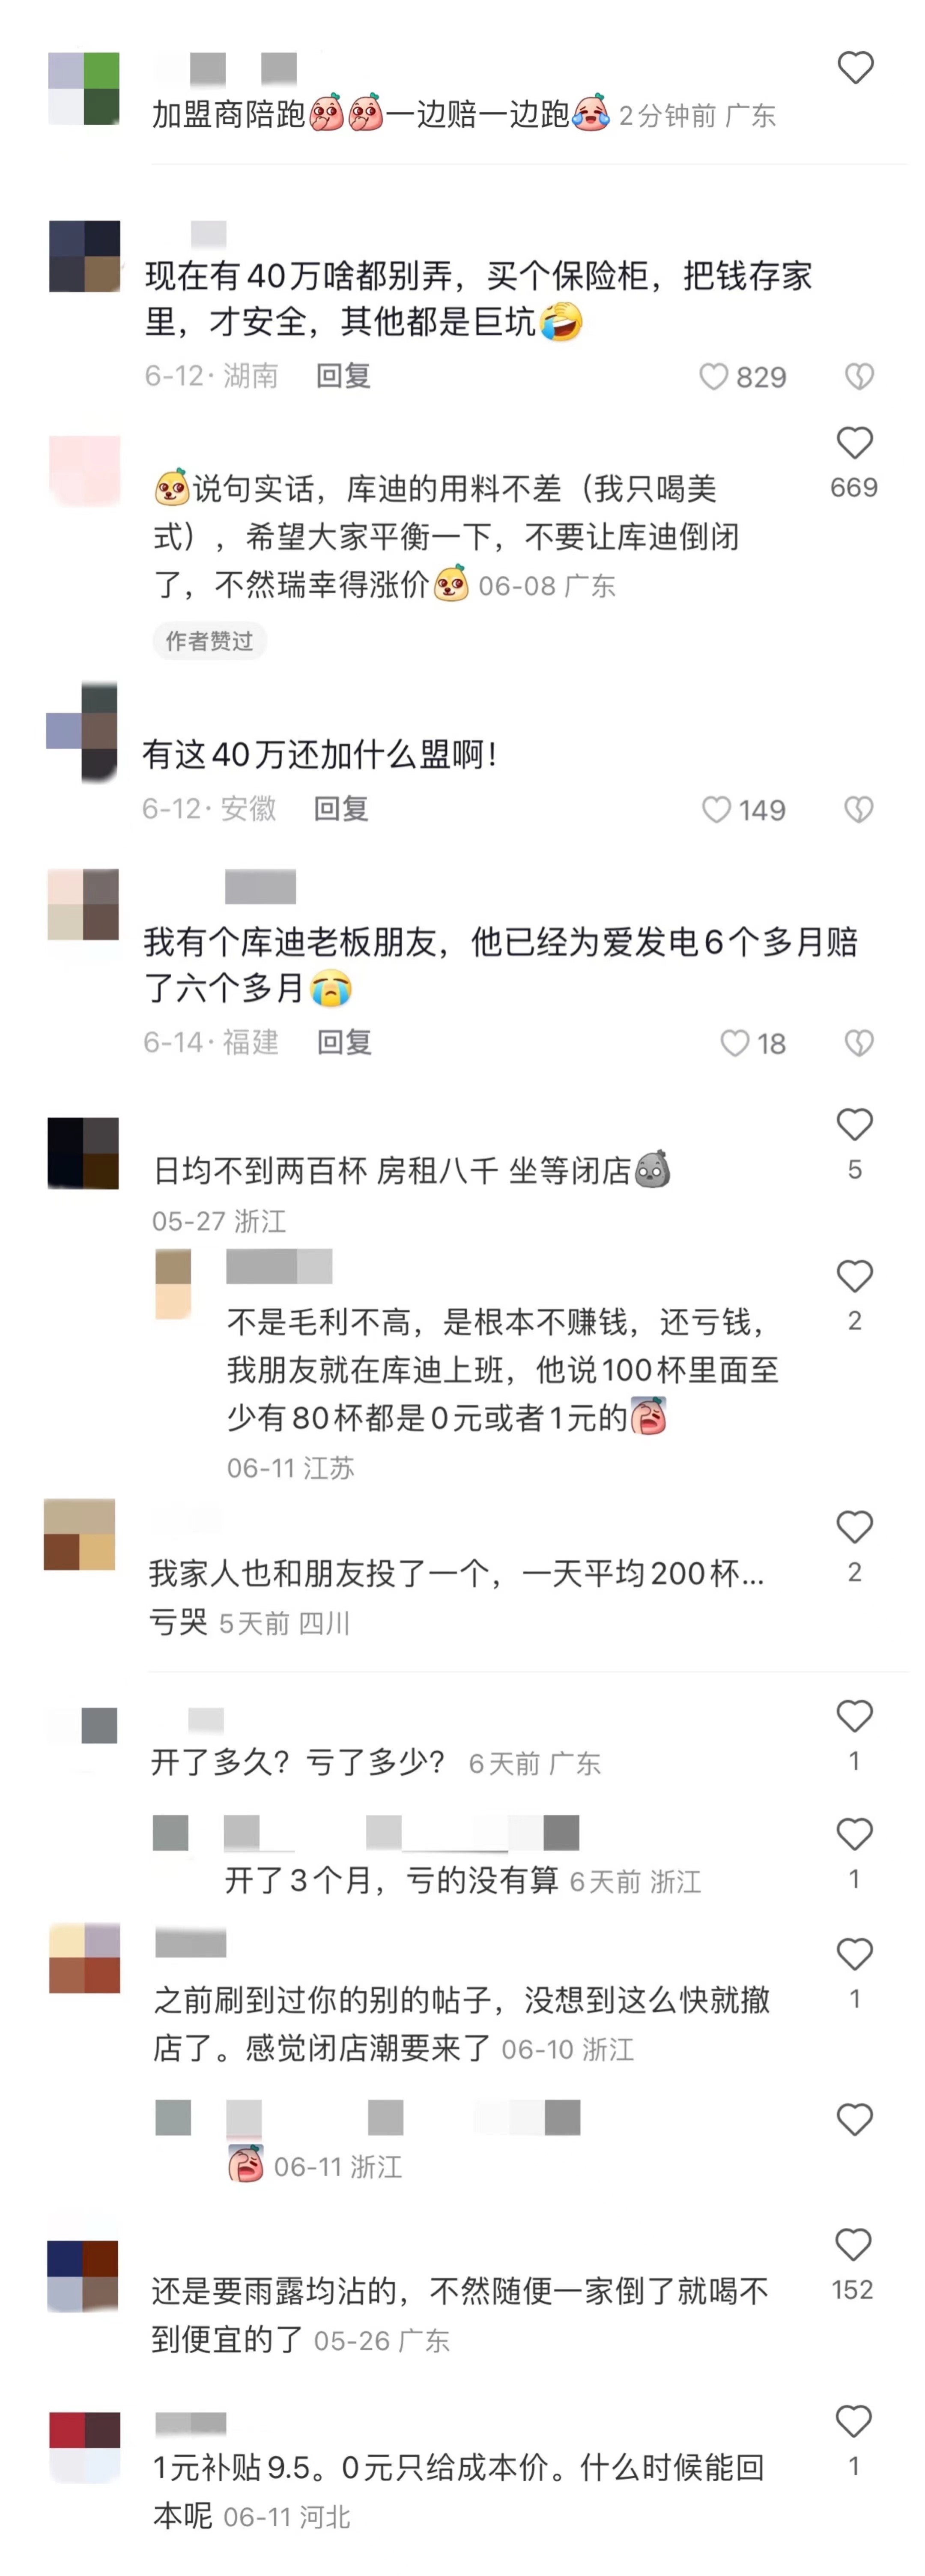Dislike the 有这40万还加什么盟啊 comment
Viewport: 925px width, 2576px height.
coord(858,810)
